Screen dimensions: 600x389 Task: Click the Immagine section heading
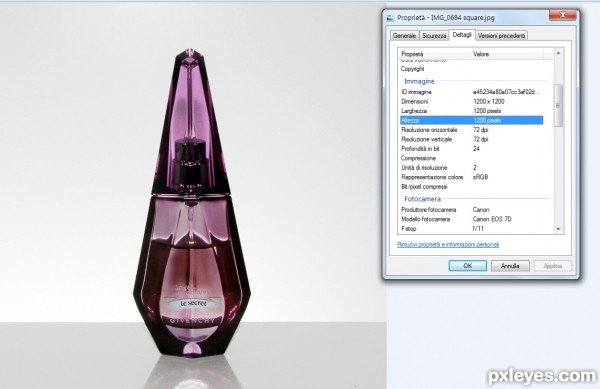click(x=419, y=81)
